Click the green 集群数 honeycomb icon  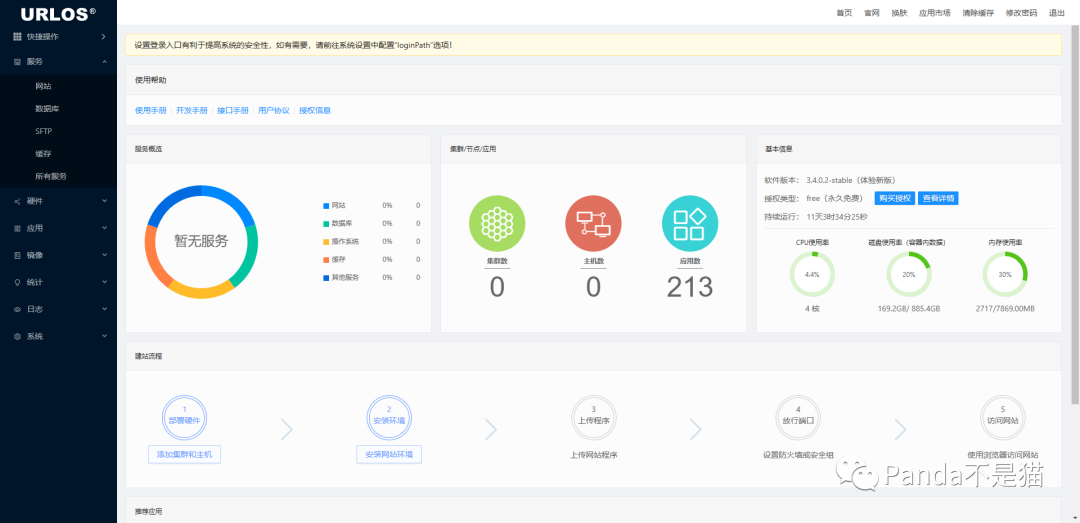(497, 223)
